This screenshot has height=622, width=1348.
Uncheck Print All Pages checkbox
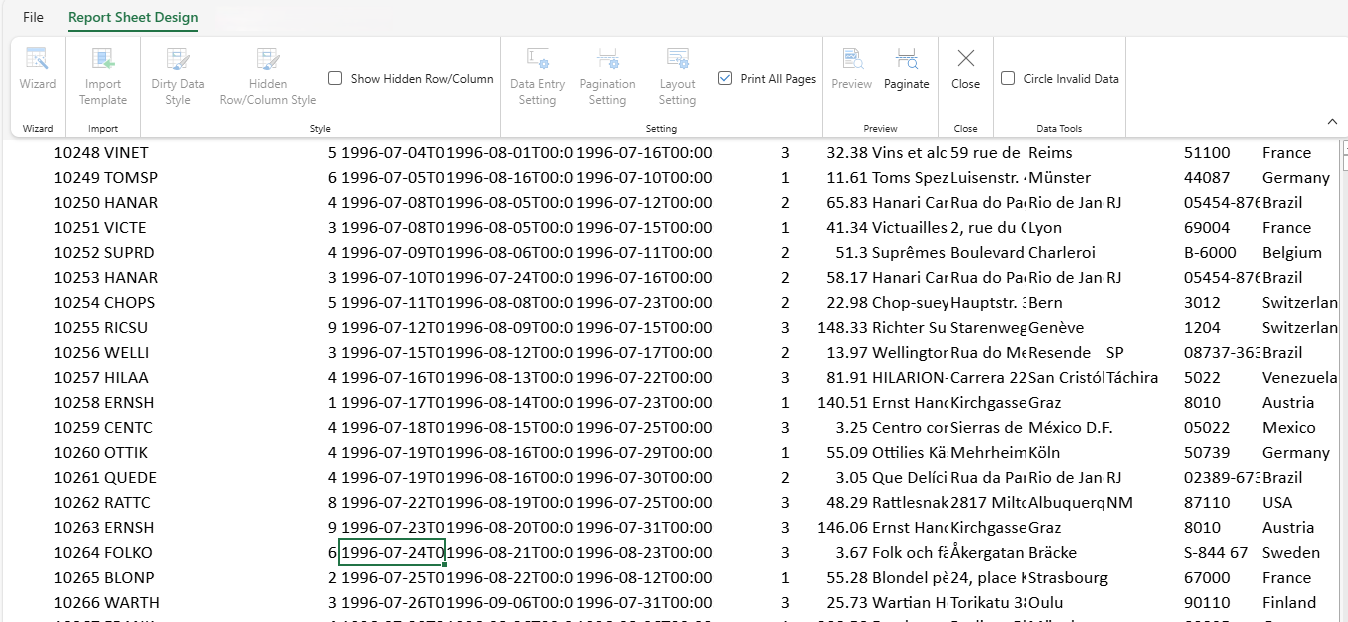[x=725, y=78]
